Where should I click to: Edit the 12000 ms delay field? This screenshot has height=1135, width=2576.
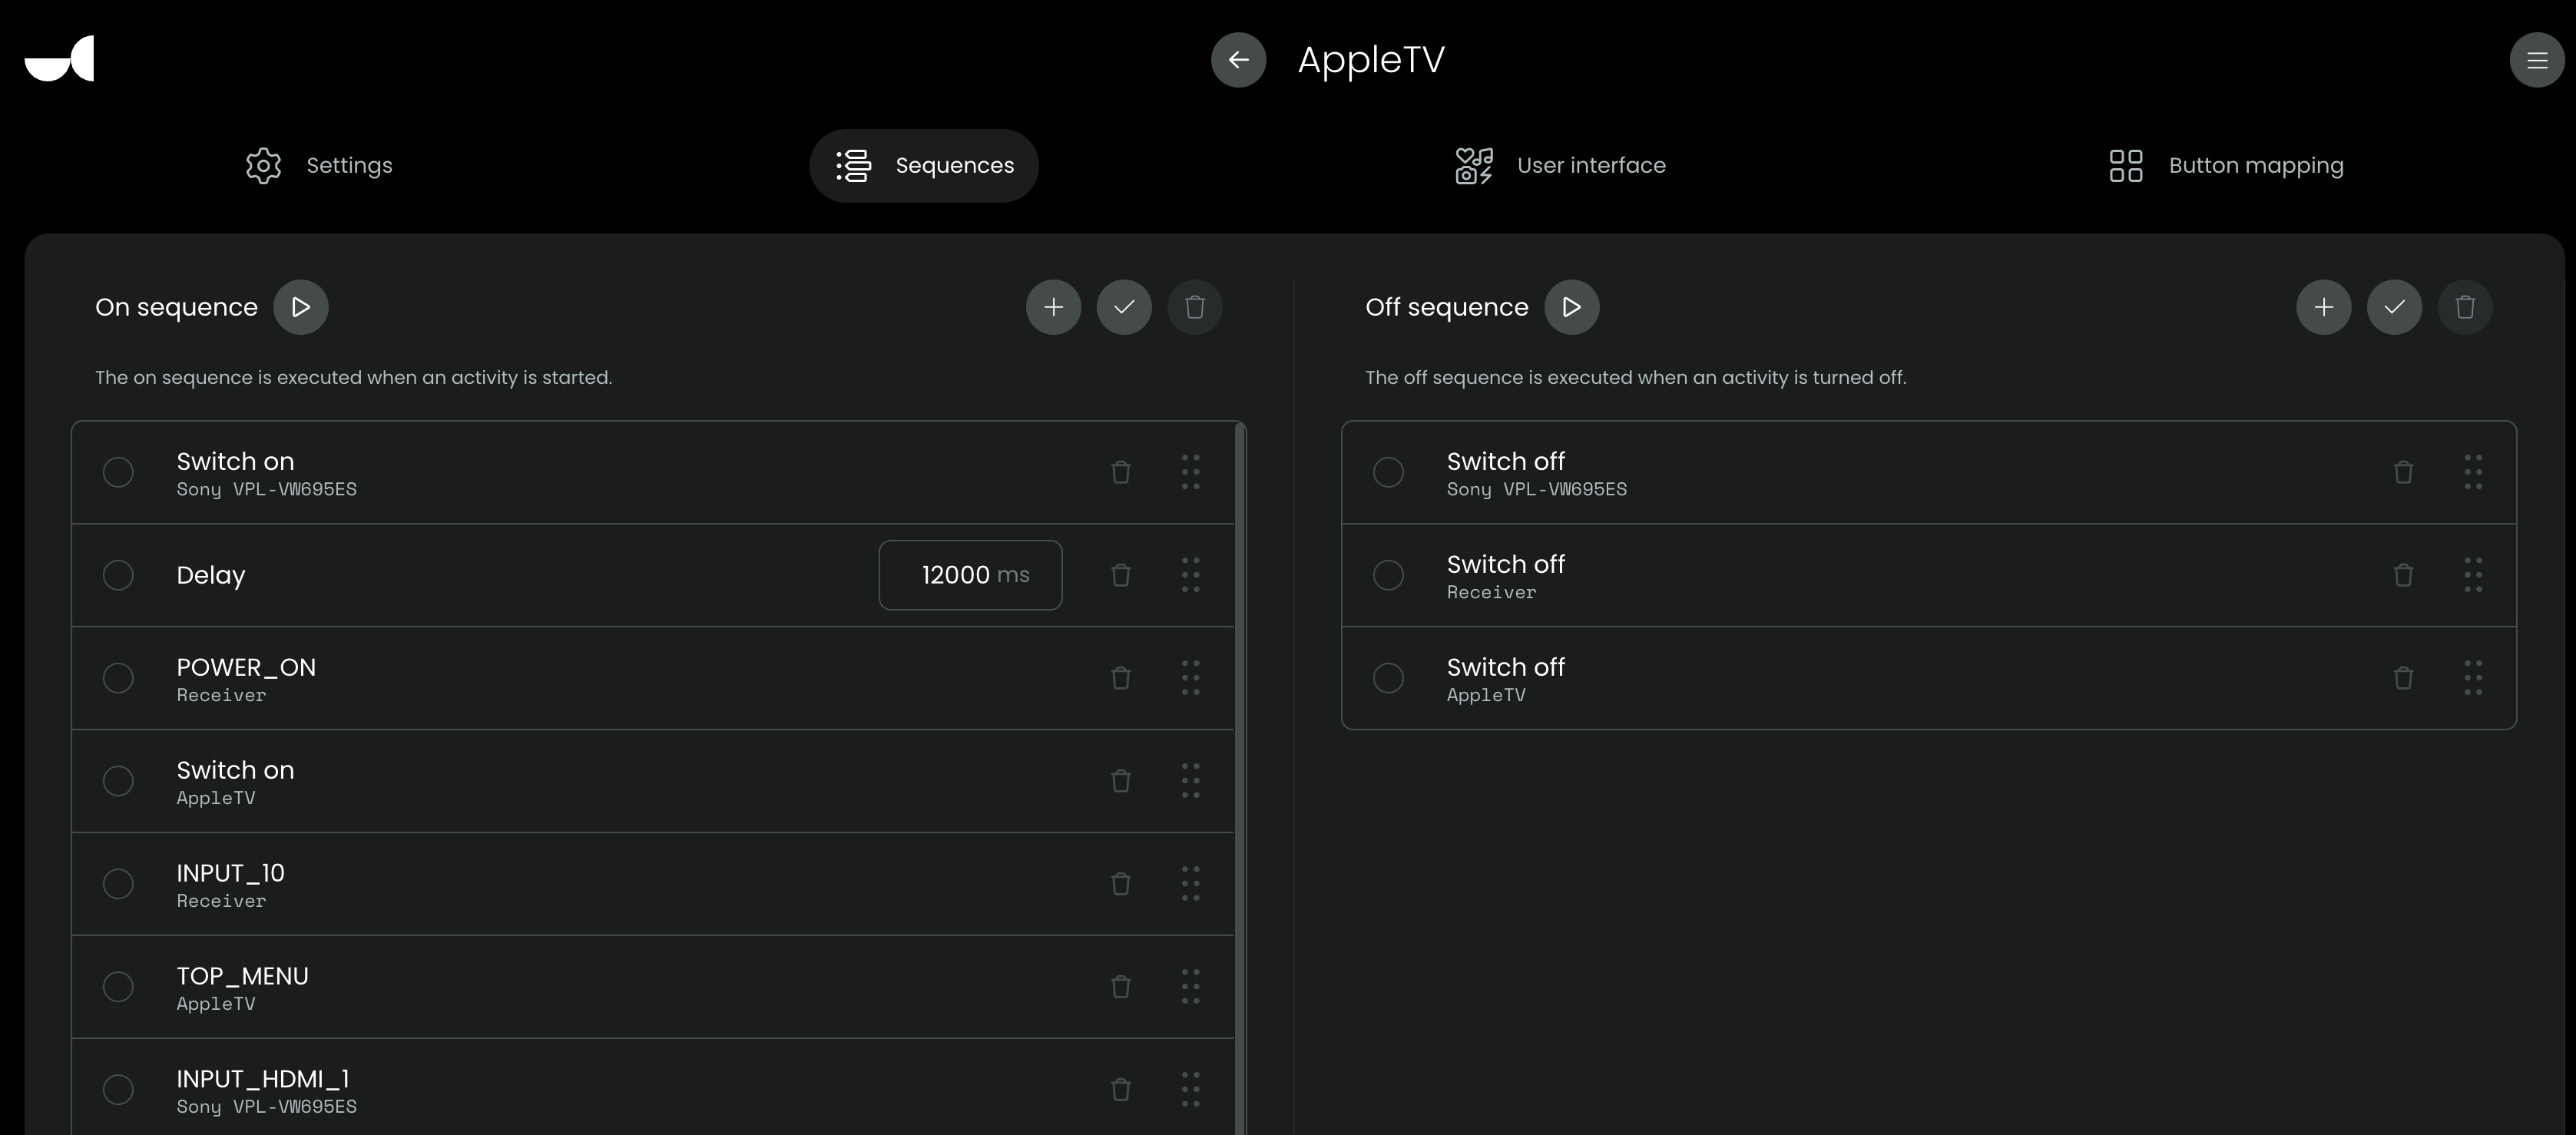point(970,575)
